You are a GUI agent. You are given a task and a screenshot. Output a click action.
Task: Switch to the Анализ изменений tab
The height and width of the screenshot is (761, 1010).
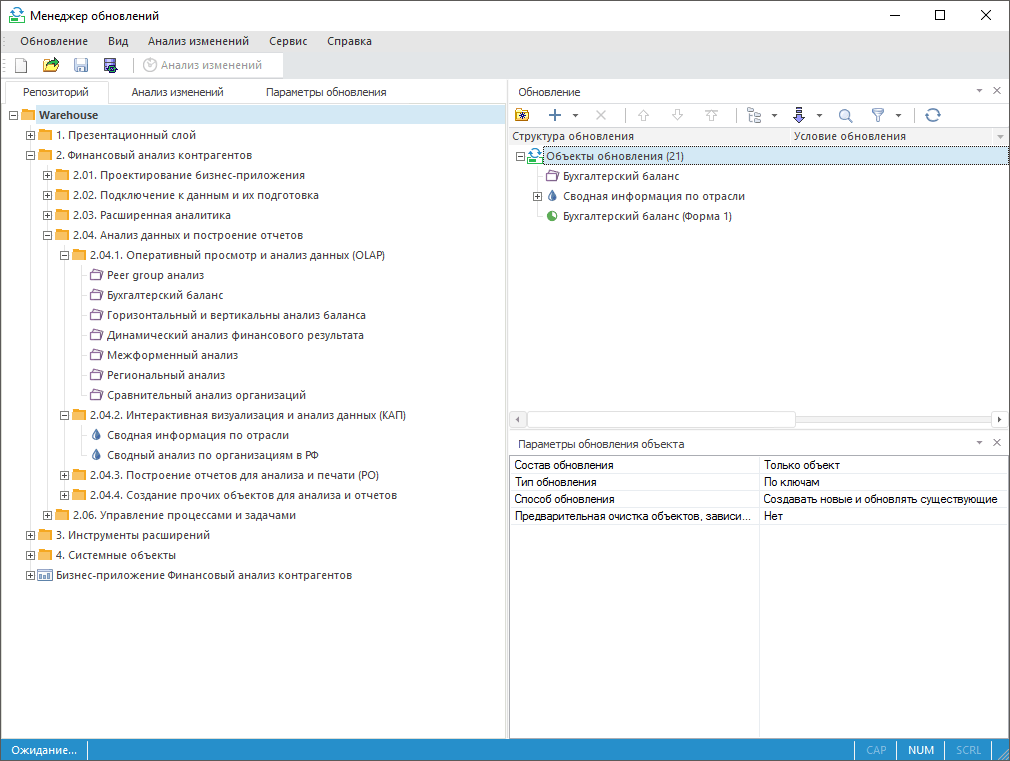[x=177, y=92]
